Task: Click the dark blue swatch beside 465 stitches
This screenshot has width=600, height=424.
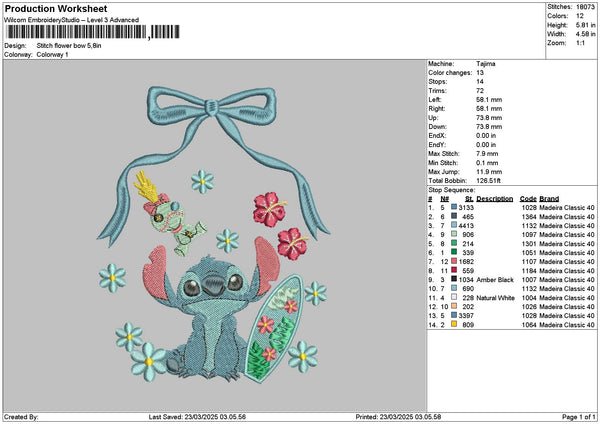Action: click(454, 216)
